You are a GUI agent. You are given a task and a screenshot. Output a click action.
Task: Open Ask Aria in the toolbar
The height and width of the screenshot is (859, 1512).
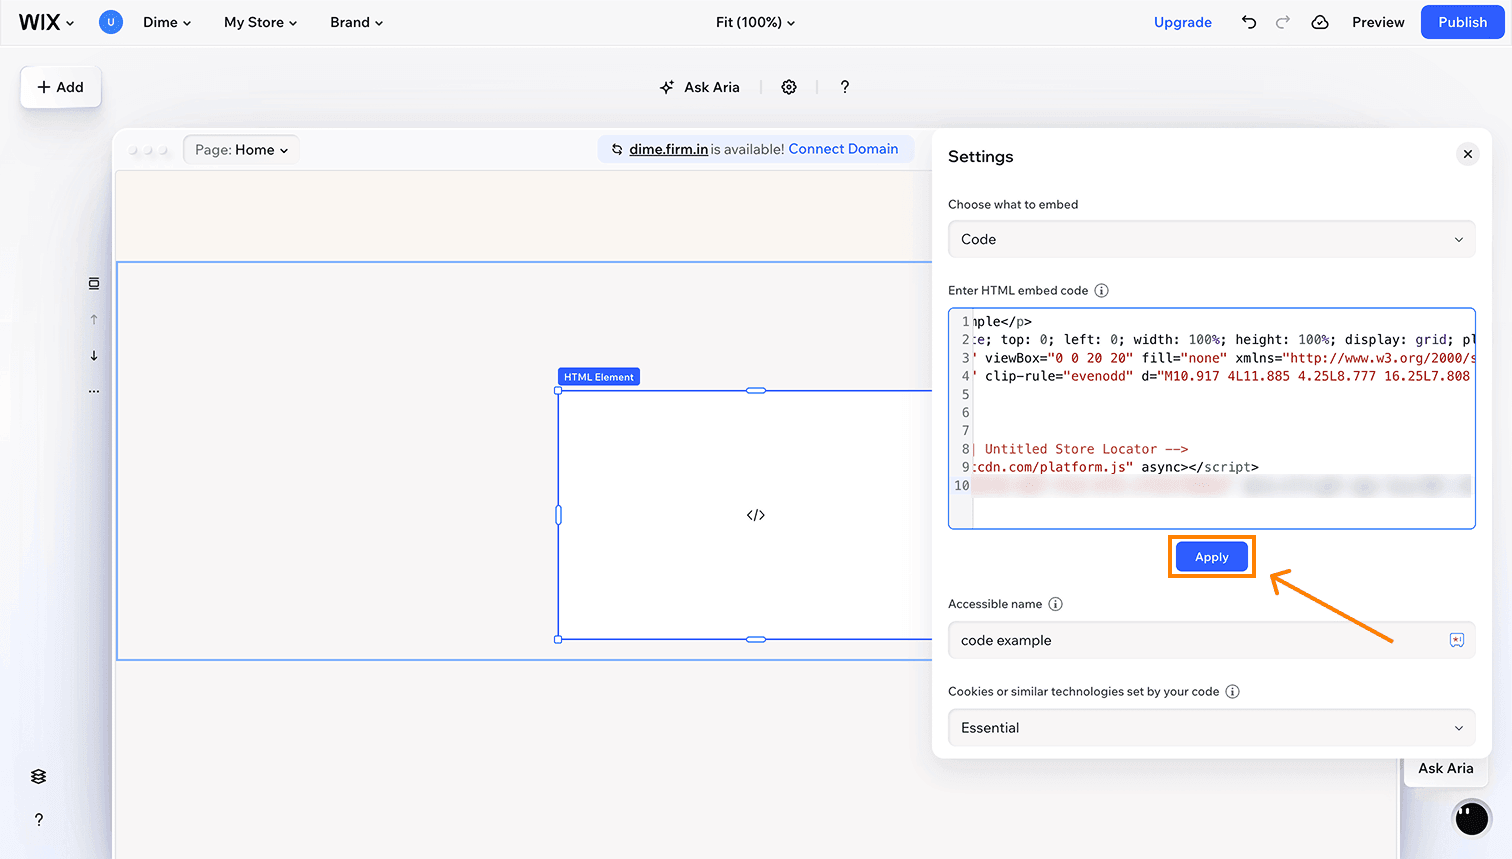(700, 87)
